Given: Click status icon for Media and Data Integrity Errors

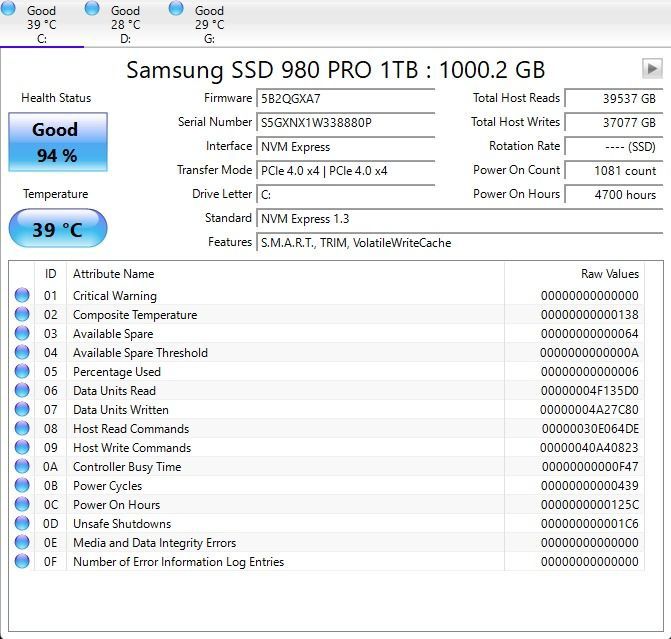Looking at the screenshot, I should click(x=22, y=542).
